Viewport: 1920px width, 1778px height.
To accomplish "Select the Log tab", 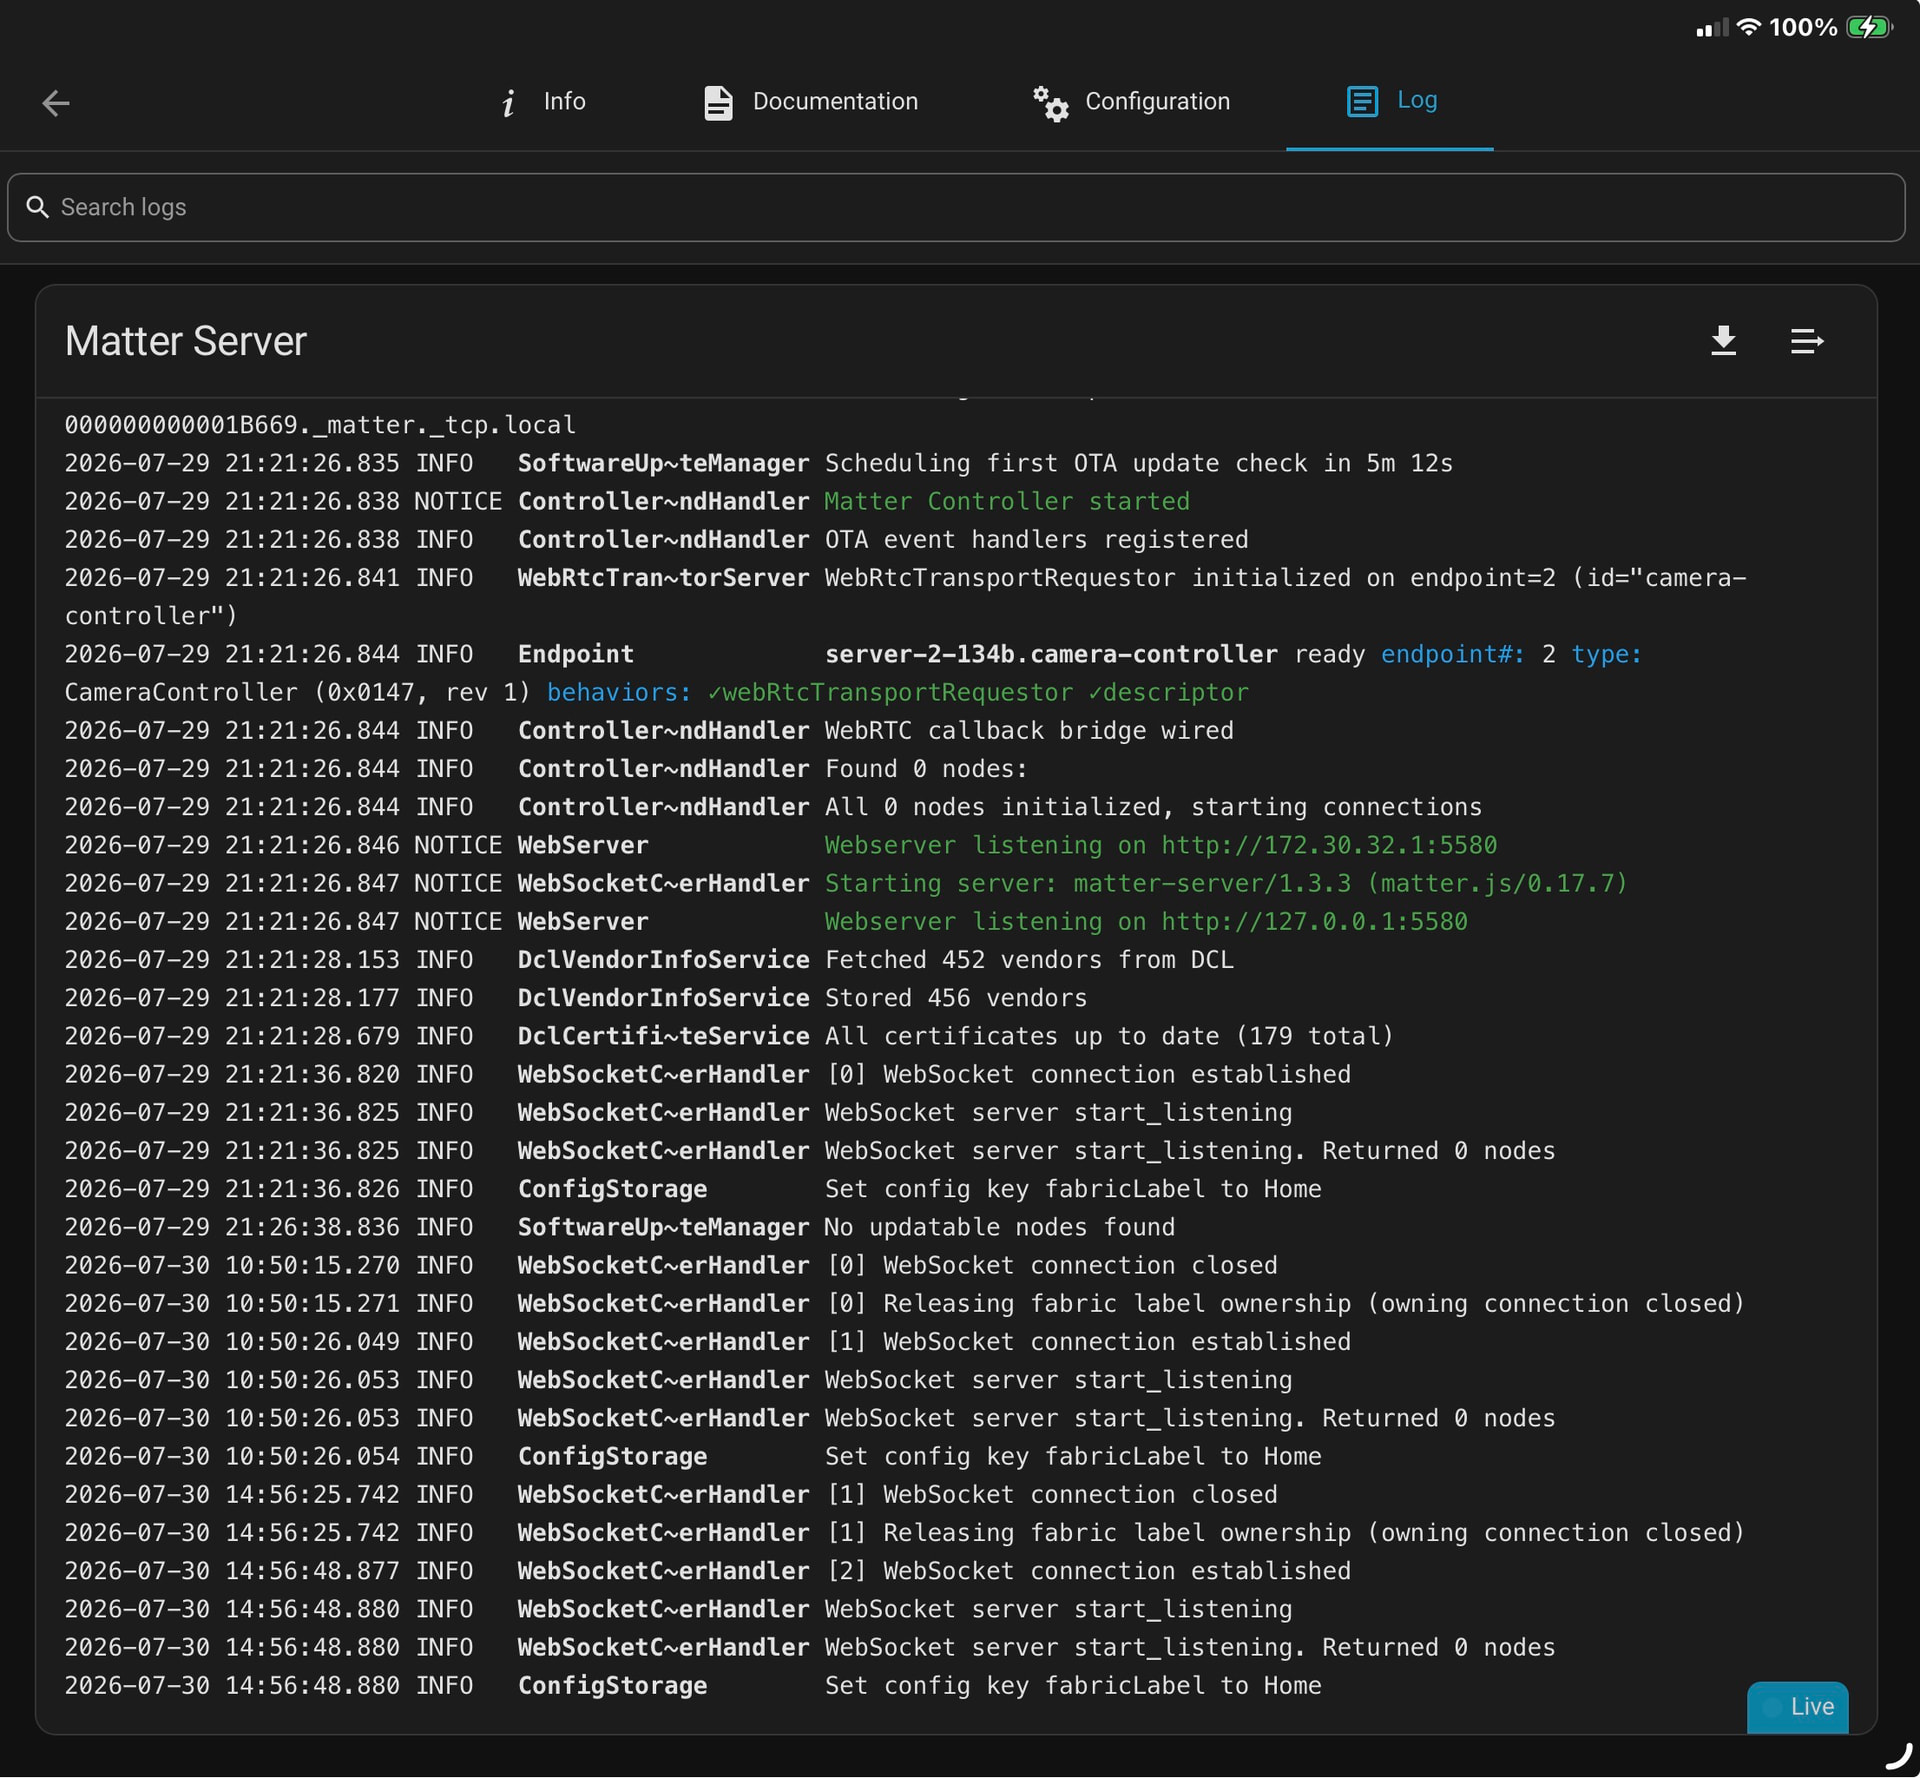I will click(1390, 101).
